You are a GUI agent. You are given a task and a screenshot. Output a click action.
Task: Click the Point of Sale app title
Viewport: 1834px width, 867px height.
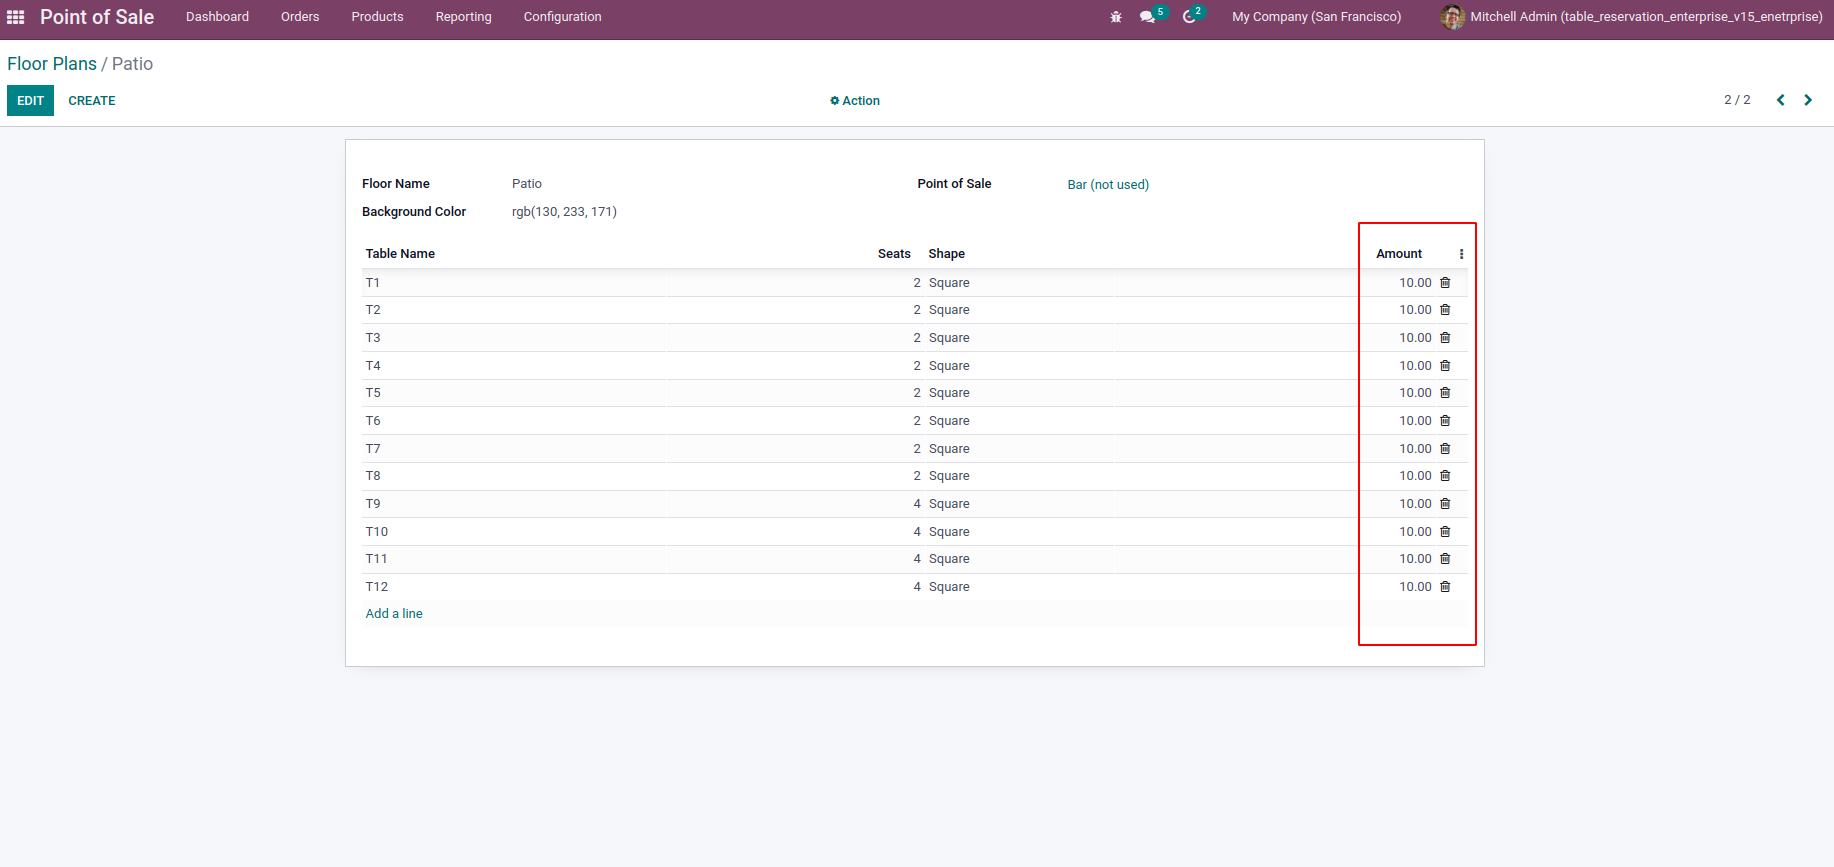[97, 17]
